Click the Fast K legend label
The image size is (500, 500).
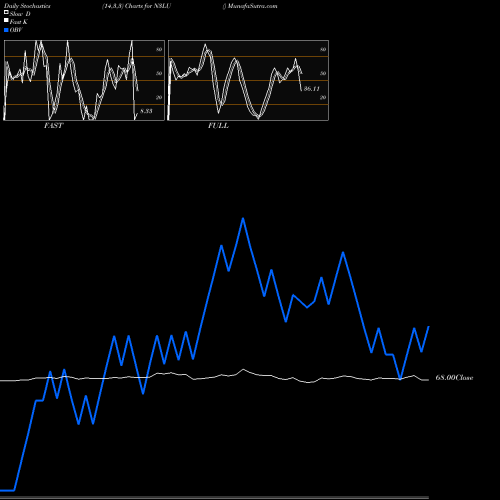click(19, 22)
